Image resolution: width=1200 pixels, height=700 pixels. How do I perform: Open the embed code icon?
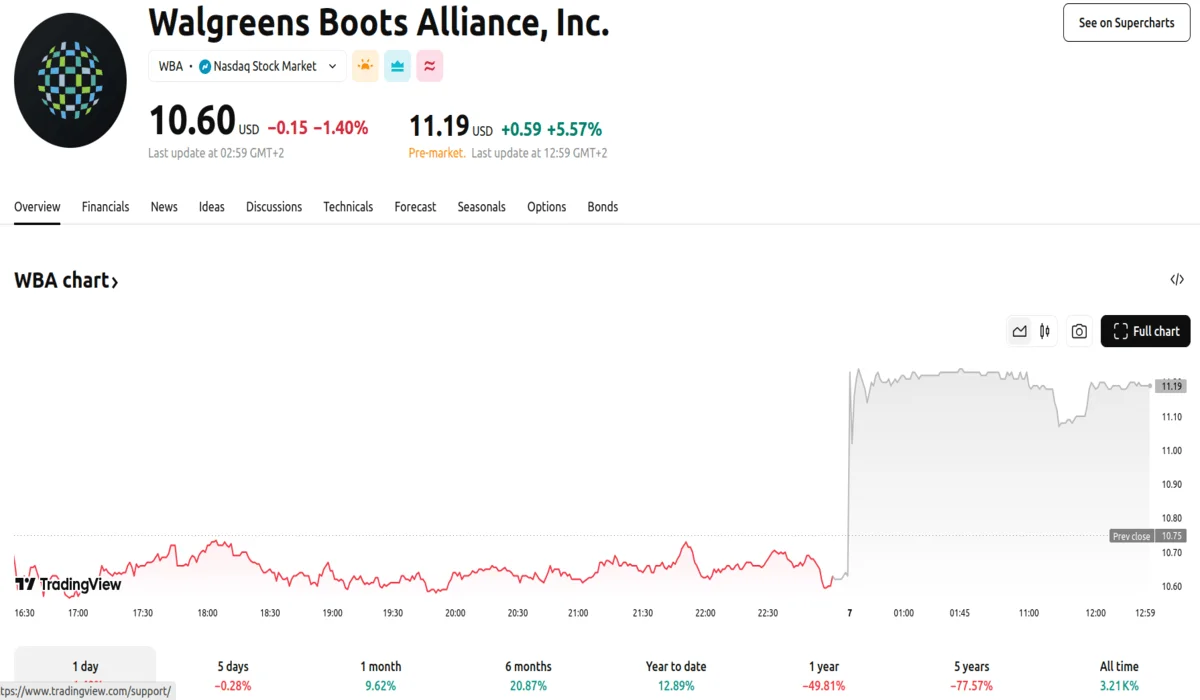1177,280
